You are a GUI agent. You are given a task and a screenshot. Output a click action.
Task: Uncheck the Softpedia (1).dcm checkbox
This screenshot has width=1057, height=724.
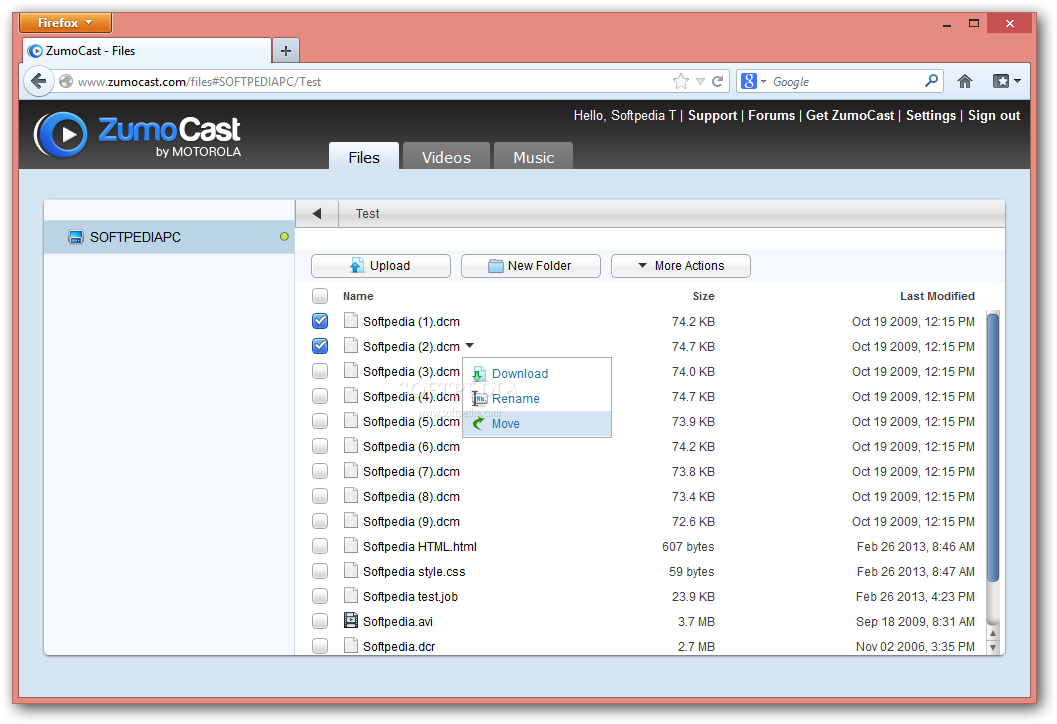[x=320, y=321]
